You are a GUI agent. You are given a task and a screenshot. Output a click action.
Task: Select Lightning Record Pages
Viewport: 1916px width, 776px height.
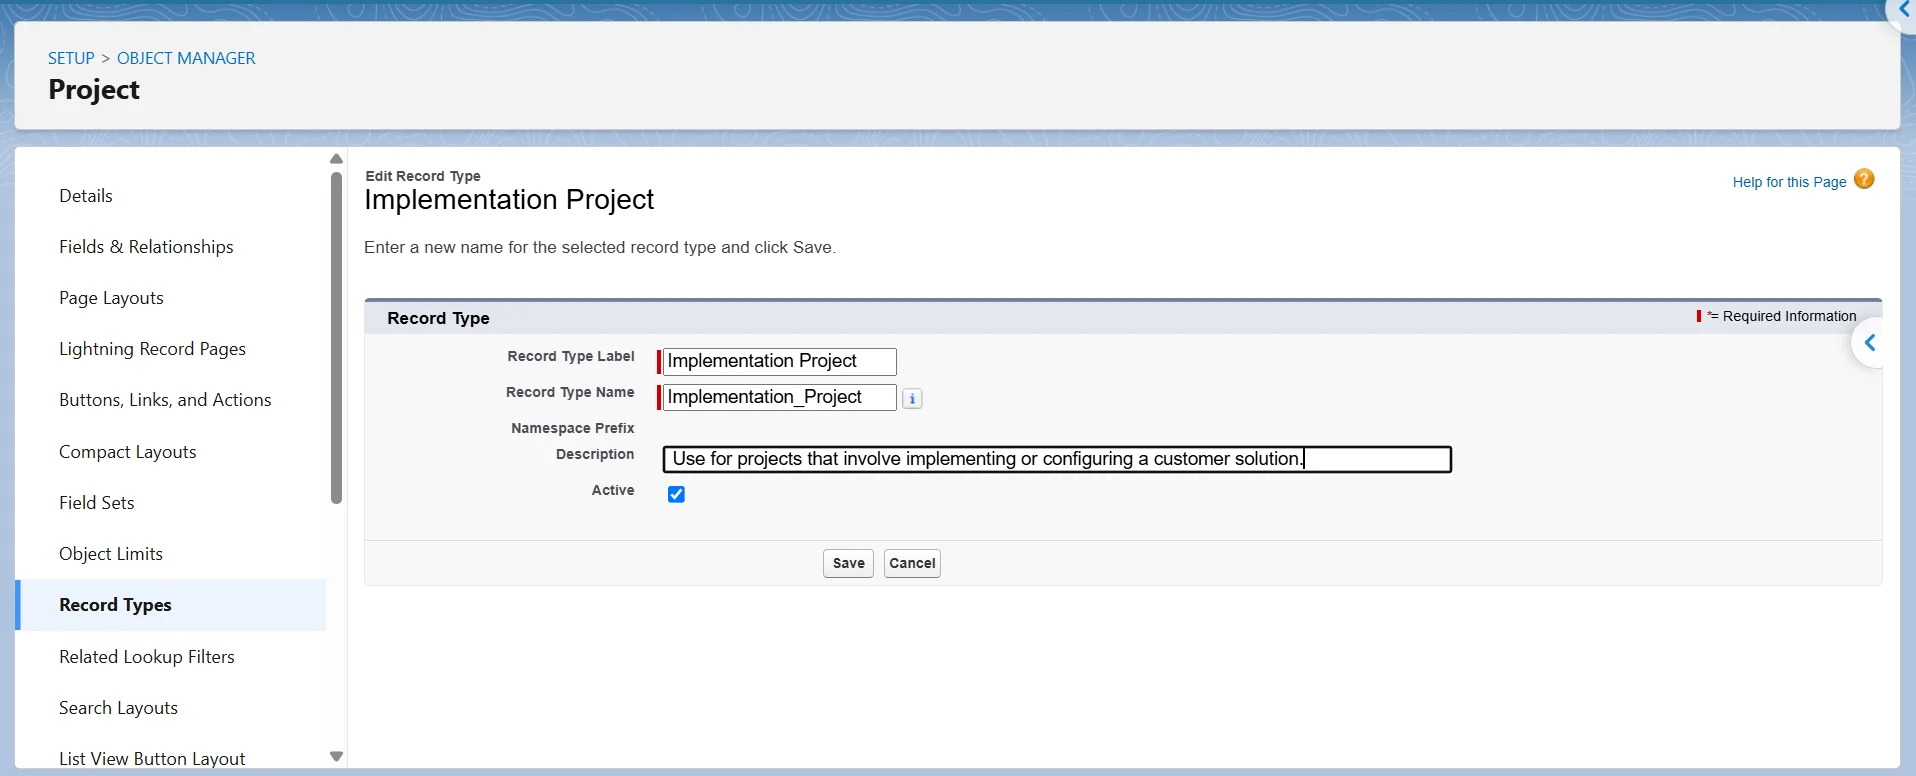click(x=152, y=349)
